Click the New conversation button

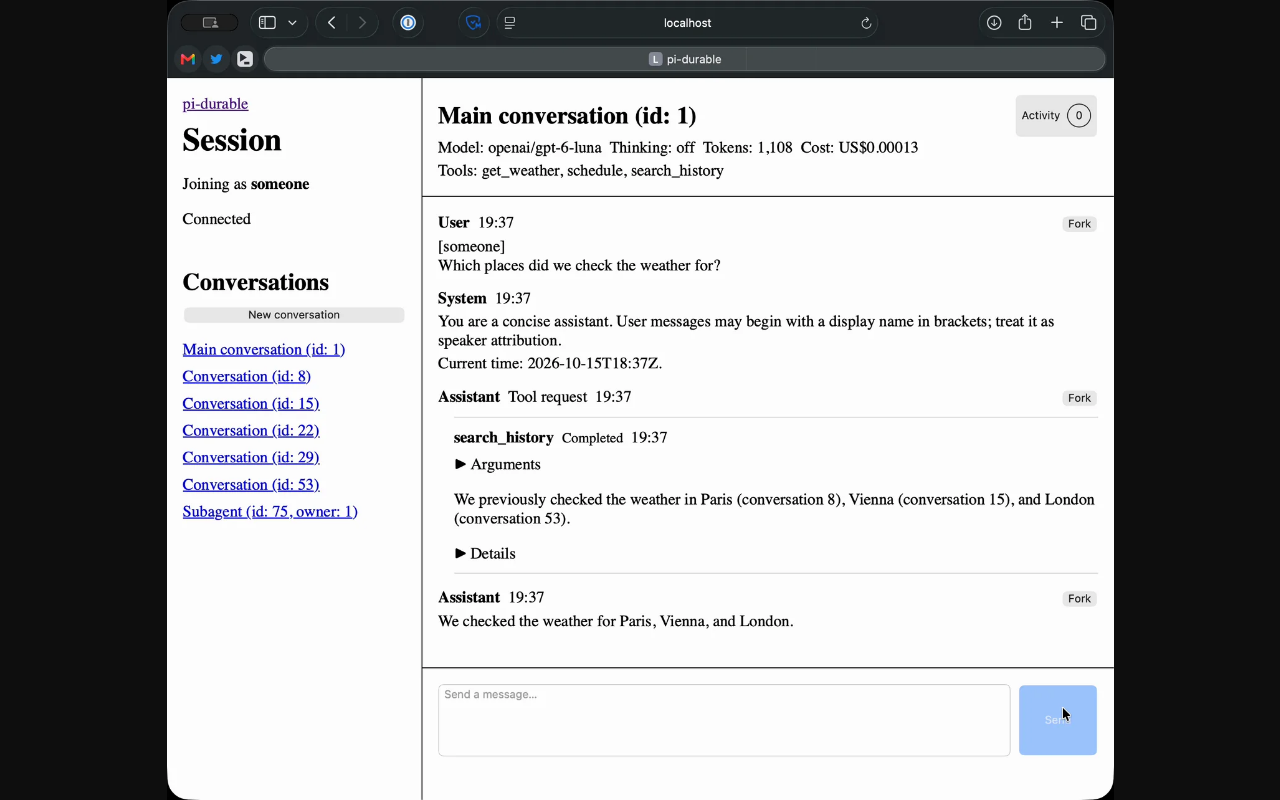pyautogui.click(x=294, y=315)
